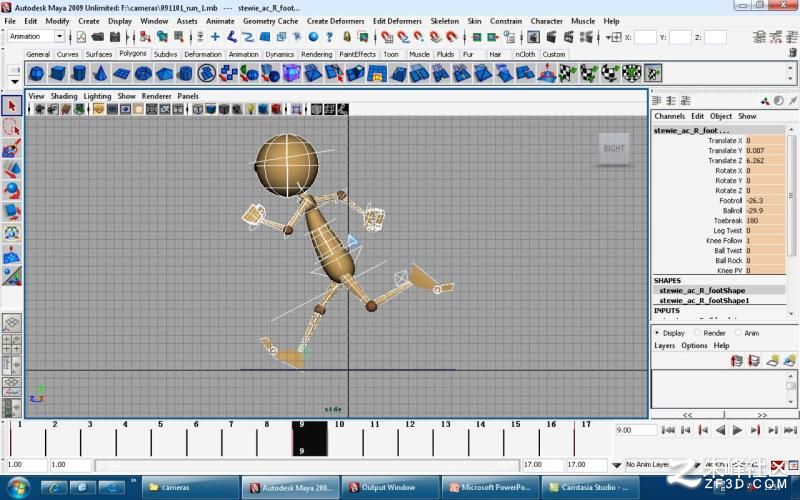Viewport: 800px width, 500px height.
Task: Play animation forwards
Action: (738, 430)
